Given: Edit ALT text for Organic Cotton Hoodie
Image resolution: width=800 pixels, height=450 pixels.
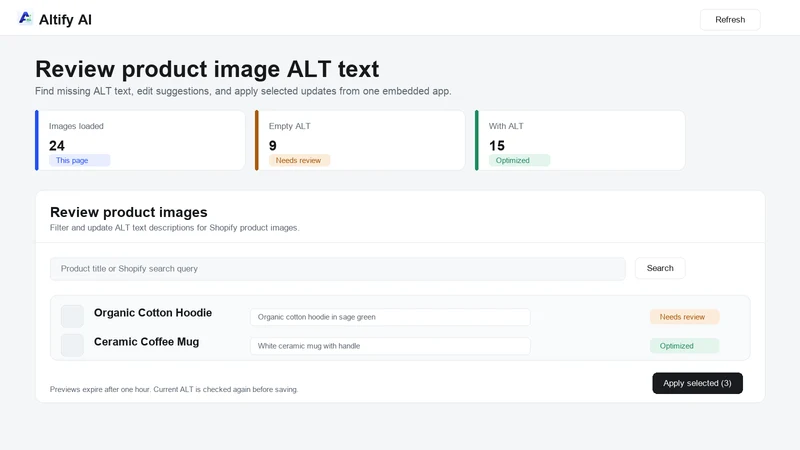Looking at the screenshot, I should [x=390, y=317].
